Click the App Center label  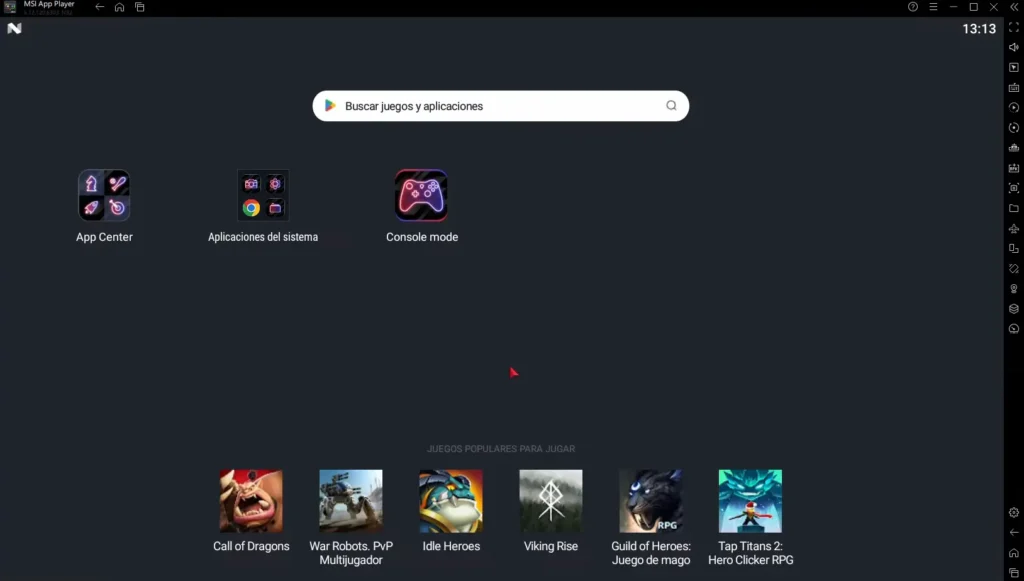104,237
